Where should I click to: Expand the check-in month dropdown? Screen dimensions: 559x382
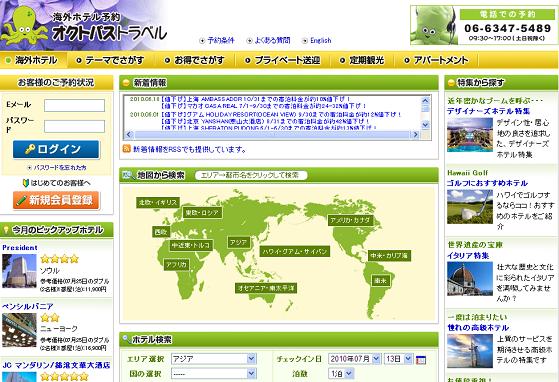pyautogui.click(x=354, y=358)
